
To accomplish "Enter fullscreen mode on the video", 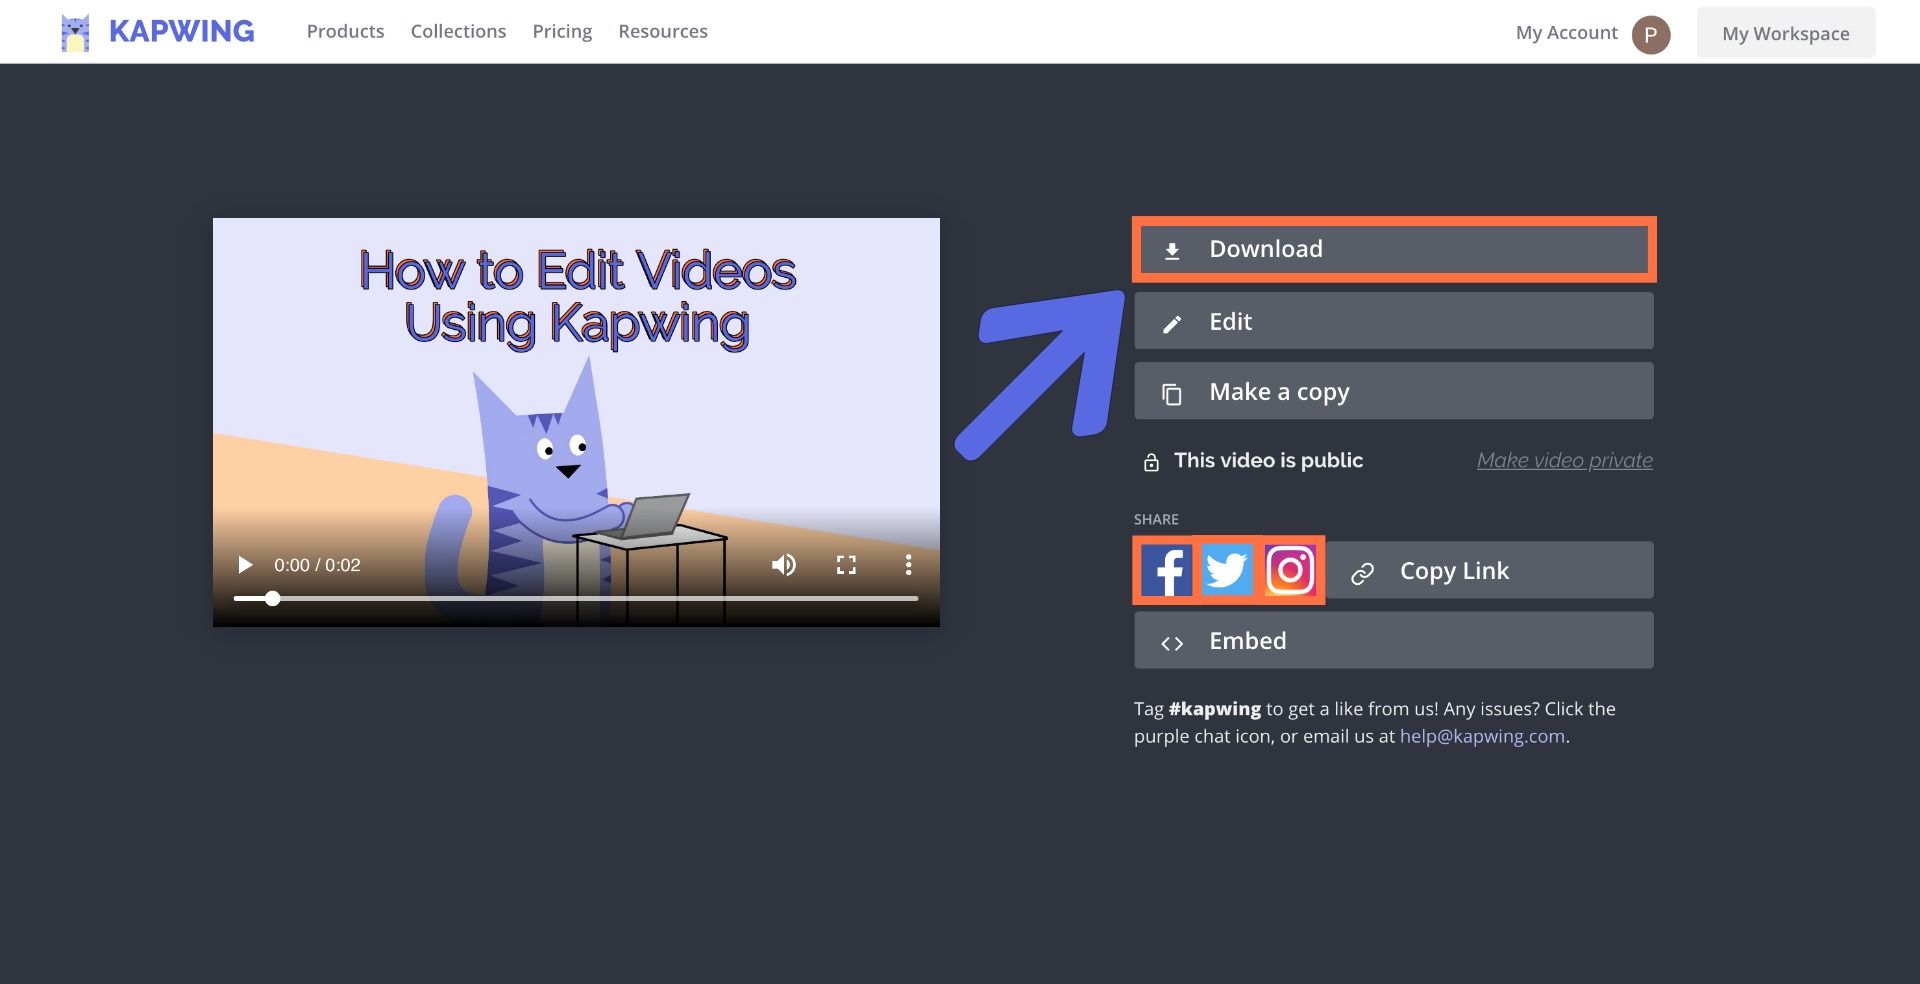I will [x=846, y=565].
